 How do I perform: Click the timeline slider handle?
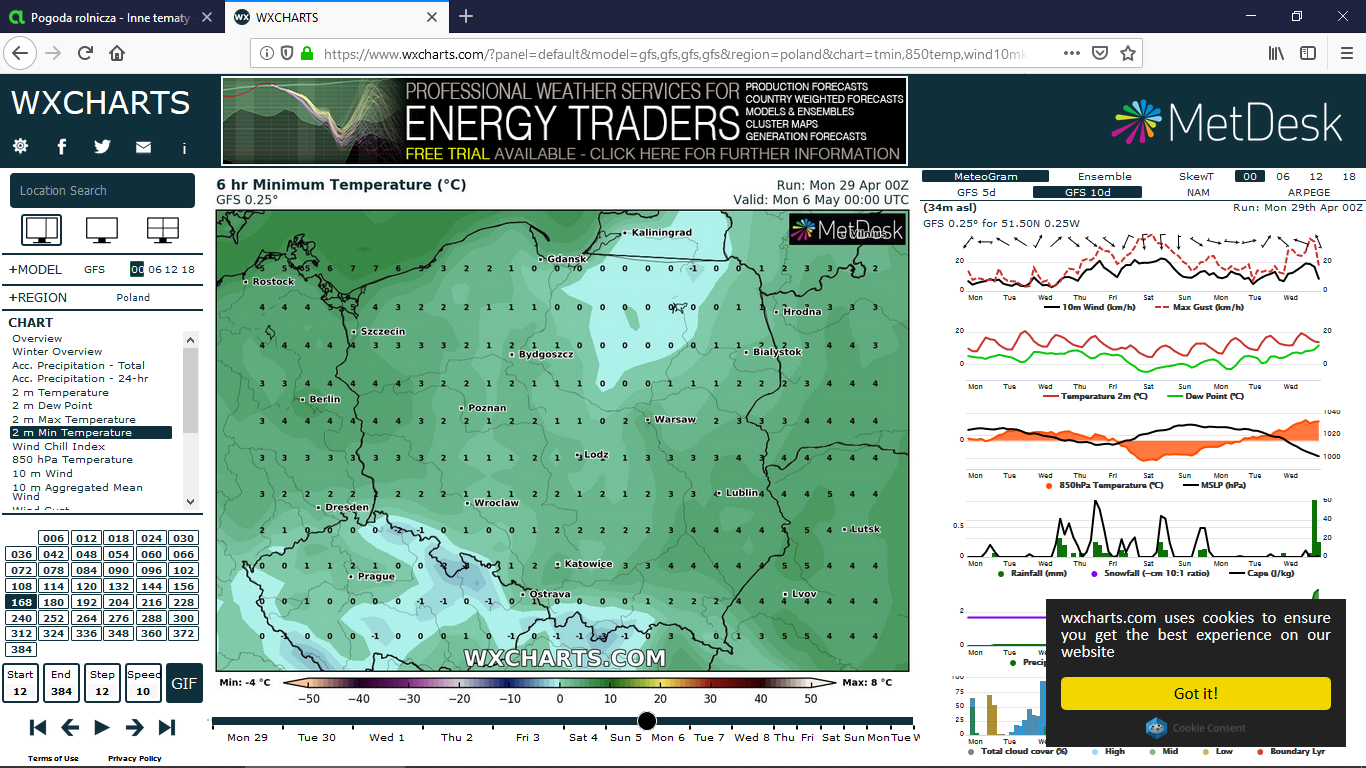[647, 721]
